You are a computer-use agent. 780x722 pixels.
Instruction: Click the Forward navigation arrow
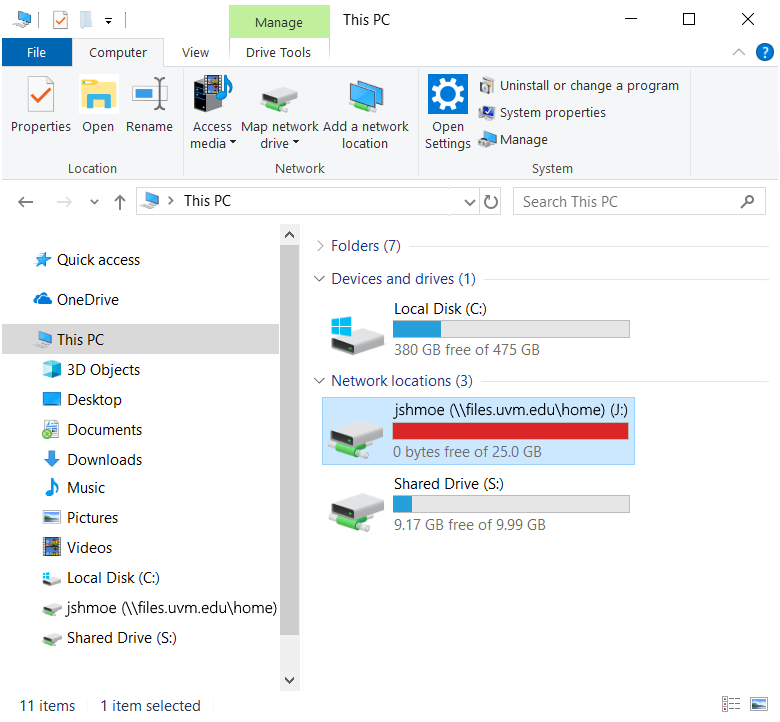coord(64,202)
